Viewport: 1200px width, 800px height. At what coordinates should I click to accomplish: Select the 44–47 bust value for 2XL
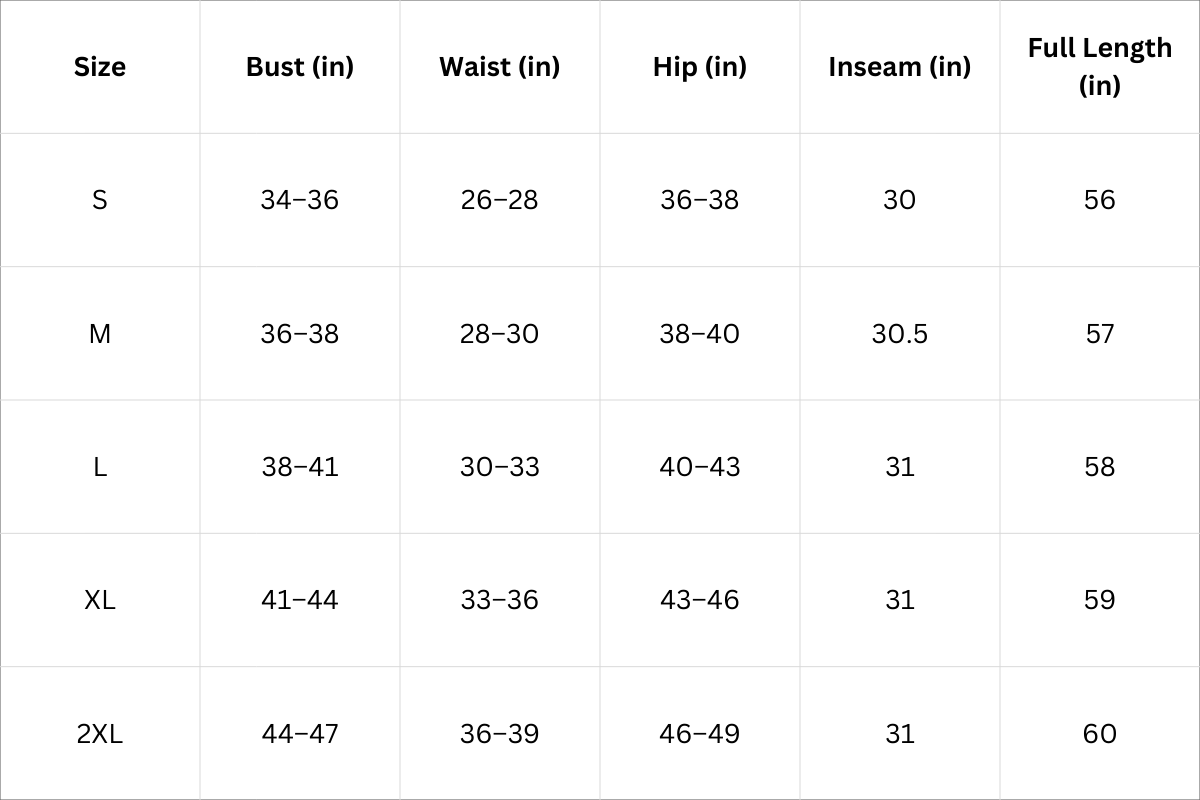(x=300, y=734)
